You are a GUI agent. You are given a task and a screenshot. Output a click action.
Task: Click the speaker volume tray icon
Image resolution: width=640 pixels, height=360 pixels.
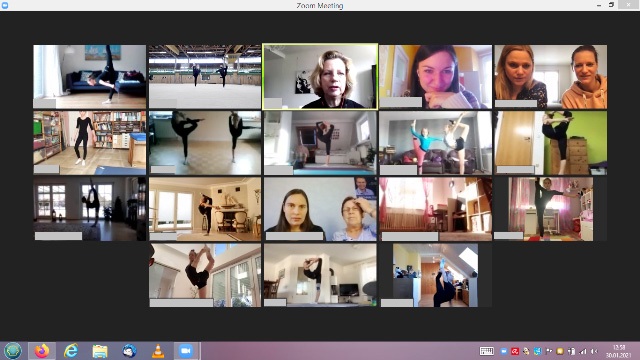[594, 351]
